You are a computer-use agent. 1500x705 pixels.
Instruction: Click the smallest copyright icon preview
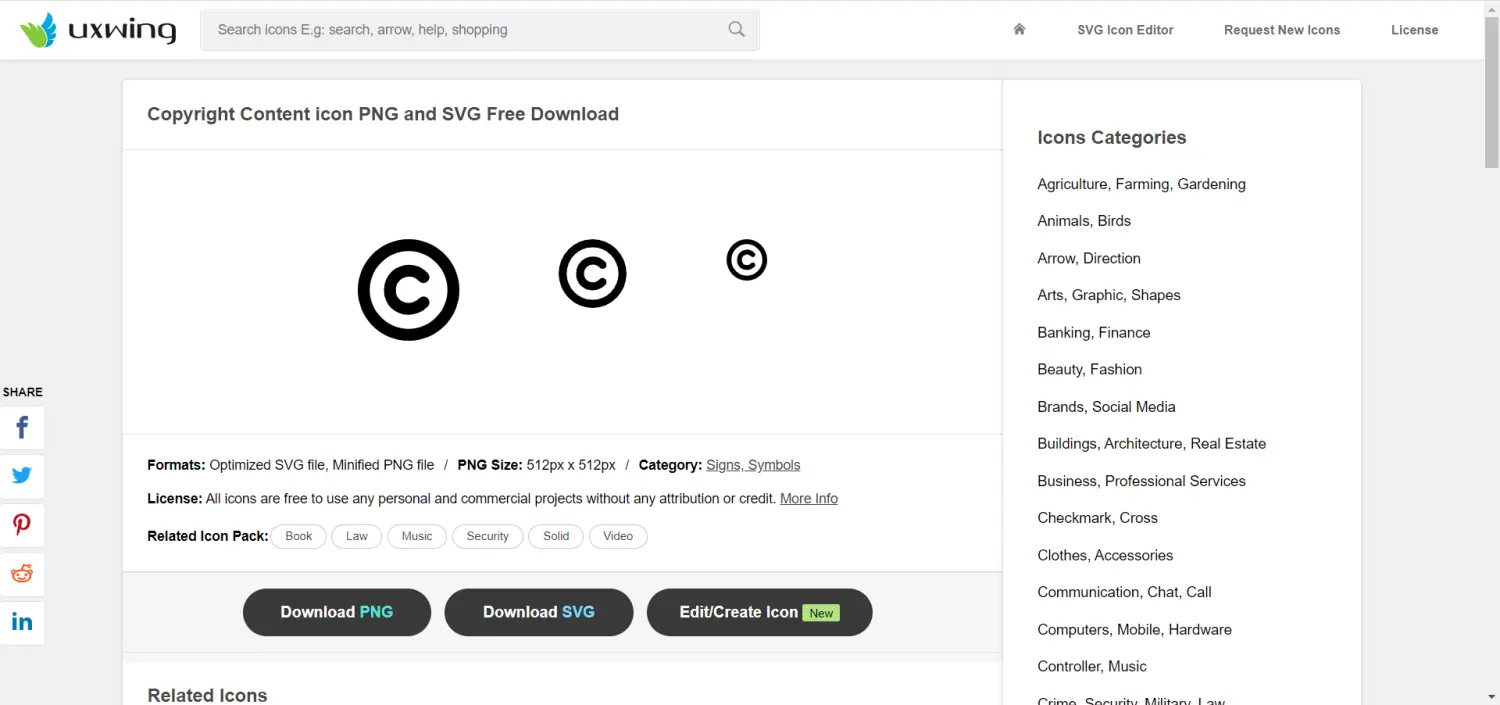click(x=746, y=260)
